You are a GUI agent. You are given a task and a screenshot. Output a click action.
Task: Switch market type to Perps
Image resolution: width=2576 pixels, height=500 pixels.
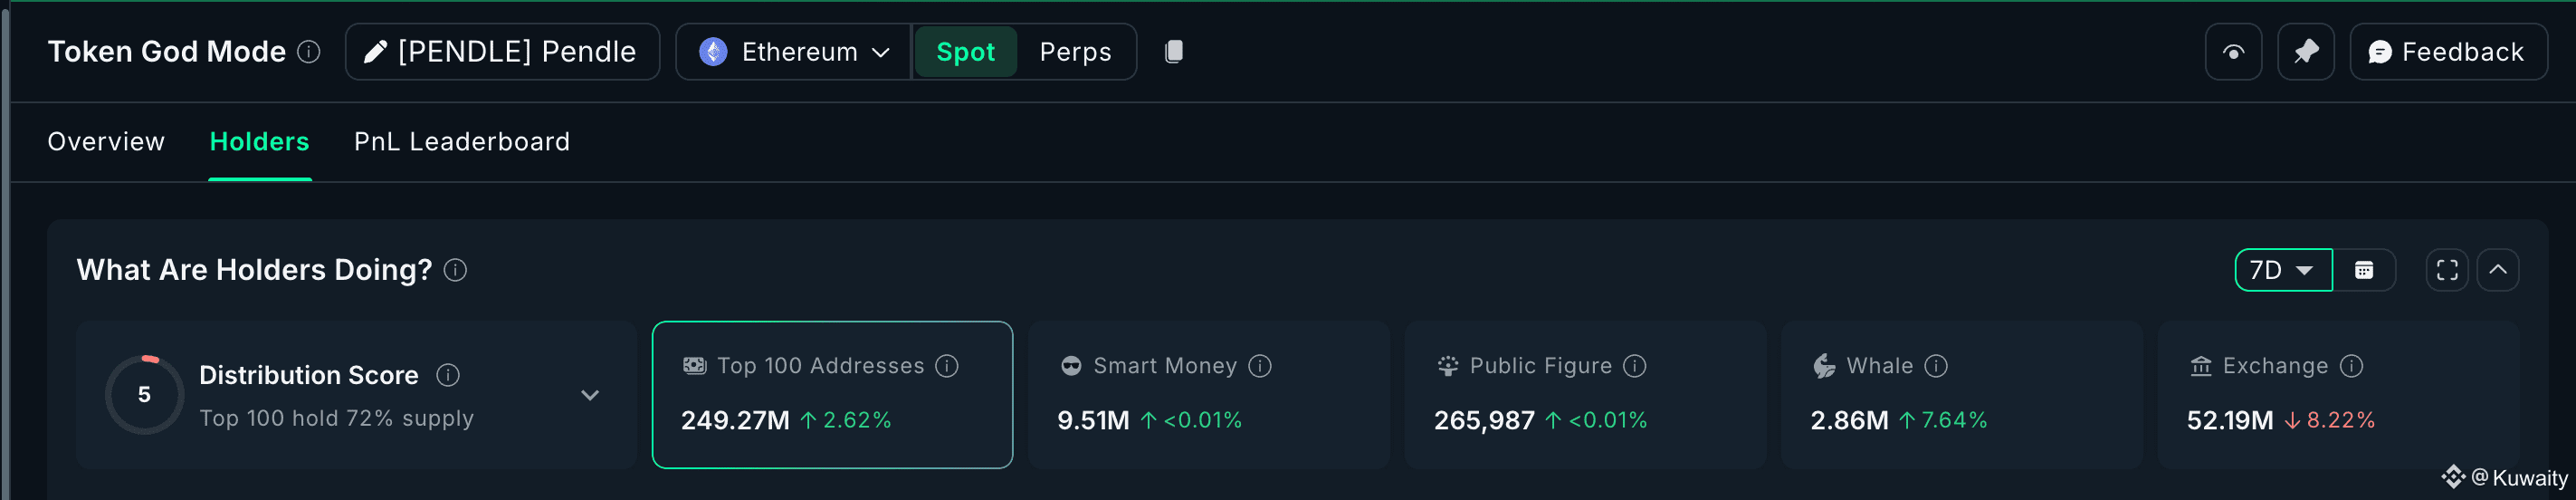[1075, 52]
